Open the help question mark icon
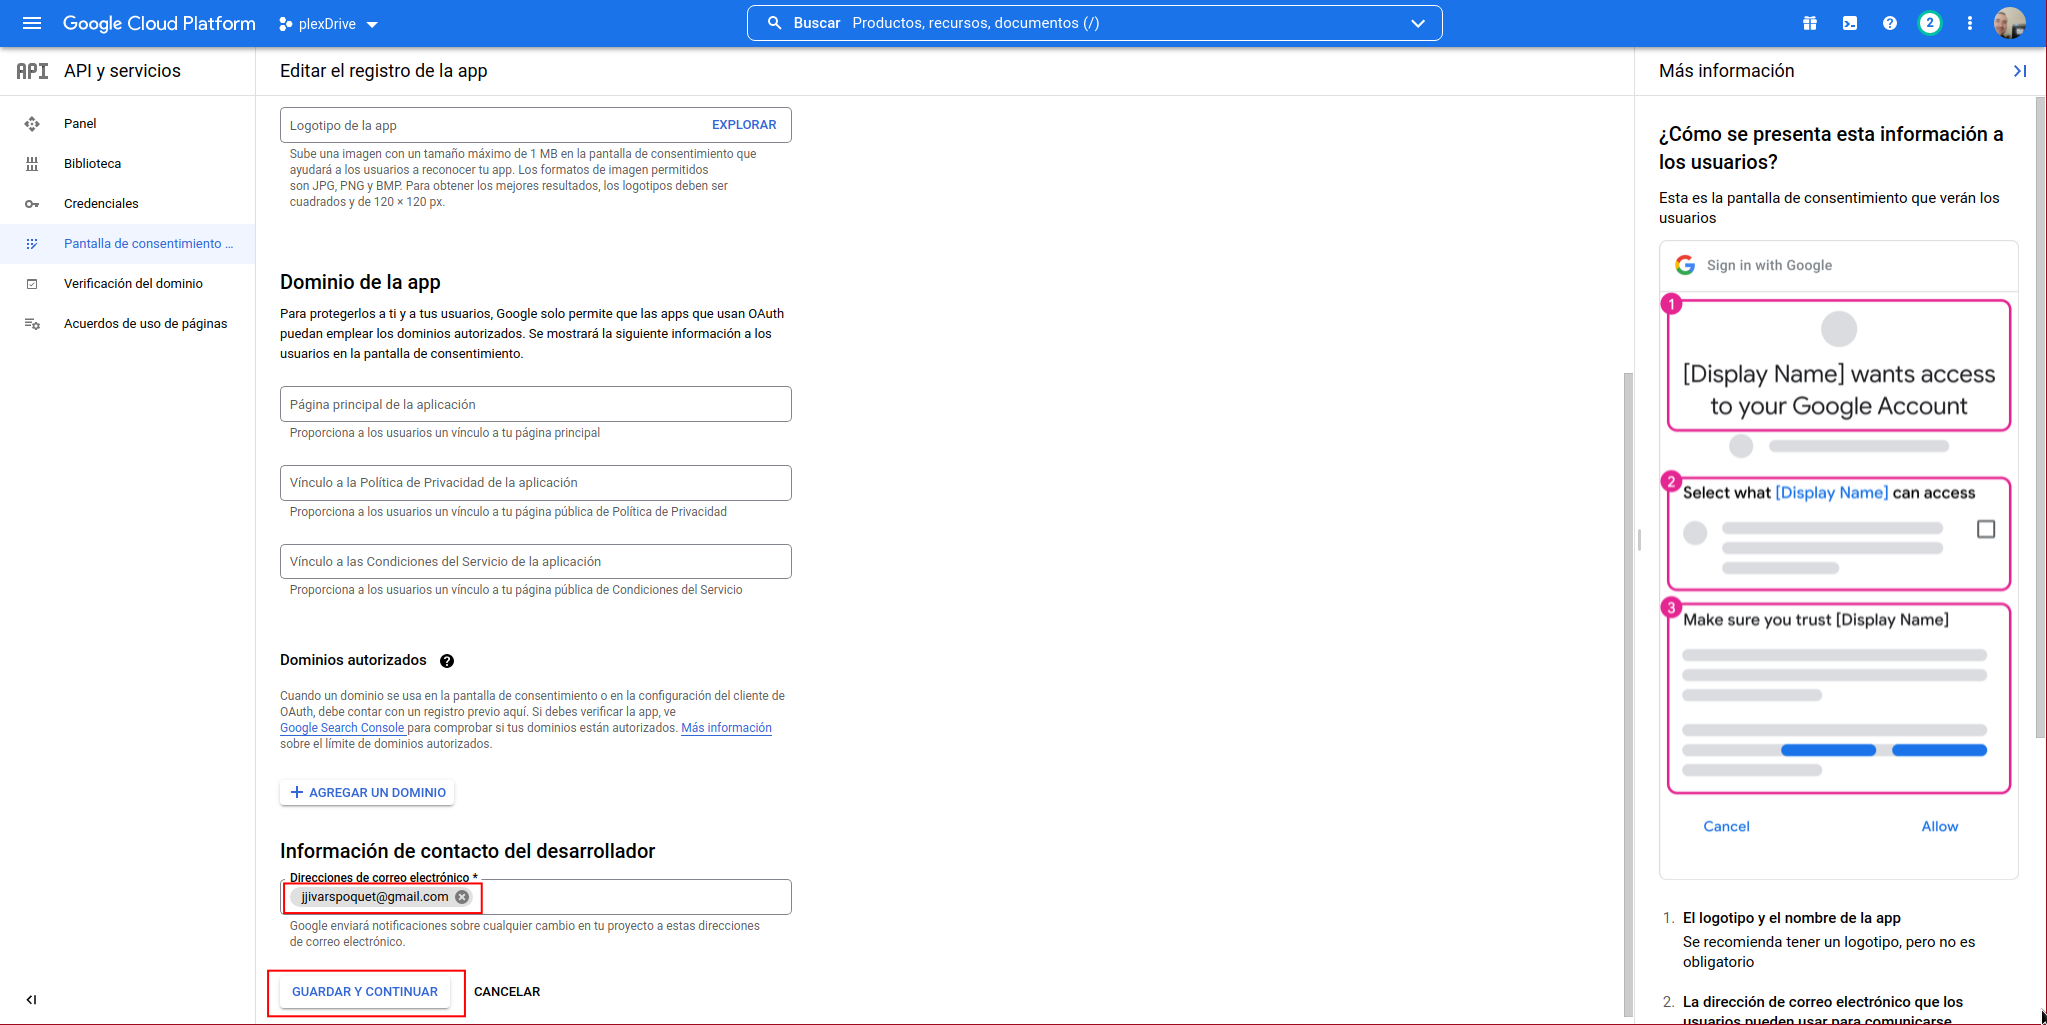The height and width of the screenshot is (1025, 2047). click(x=1889, y=23)
